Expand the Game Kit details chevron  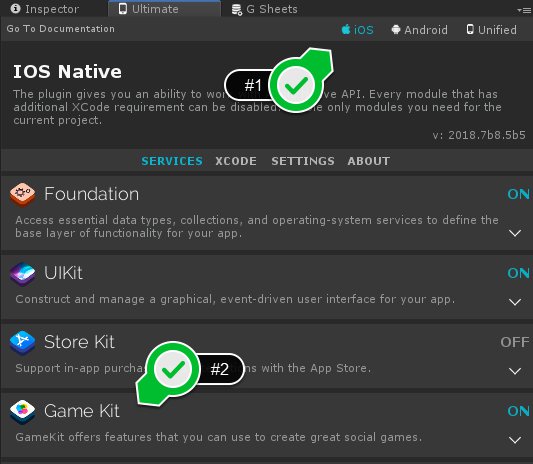coord(515,440)
